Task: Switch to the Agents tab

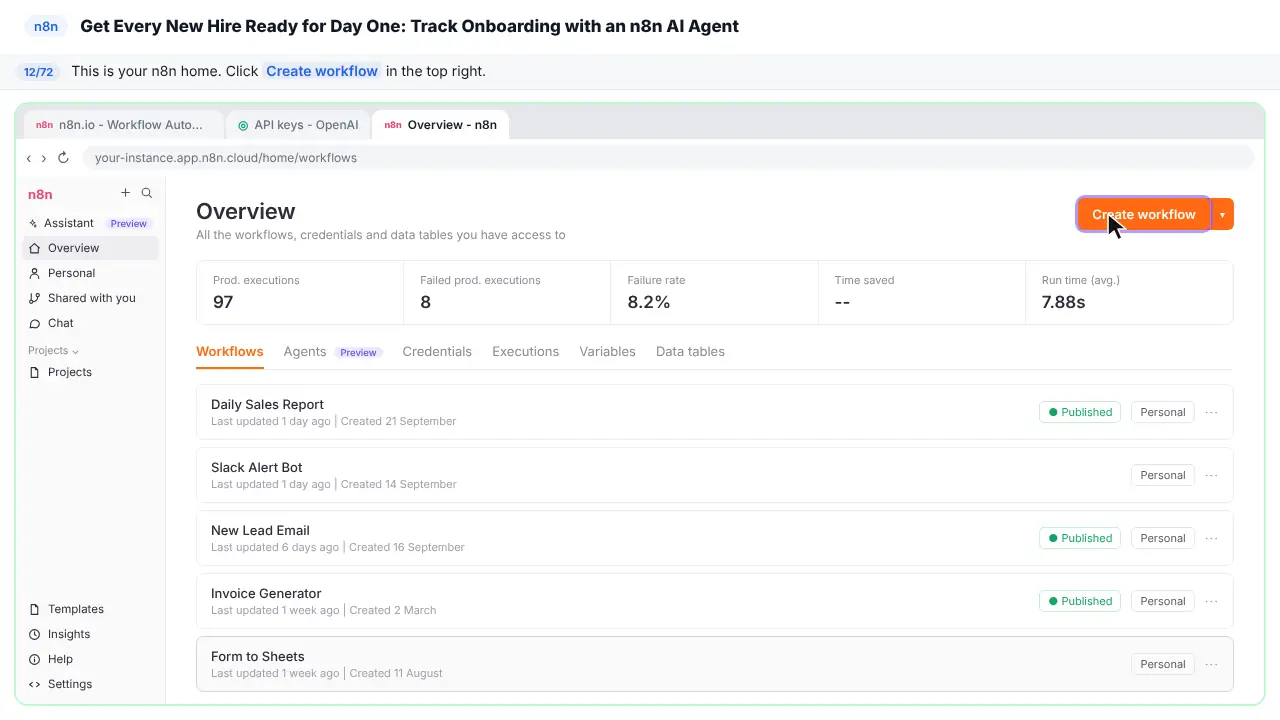Action: click(333, 352)
